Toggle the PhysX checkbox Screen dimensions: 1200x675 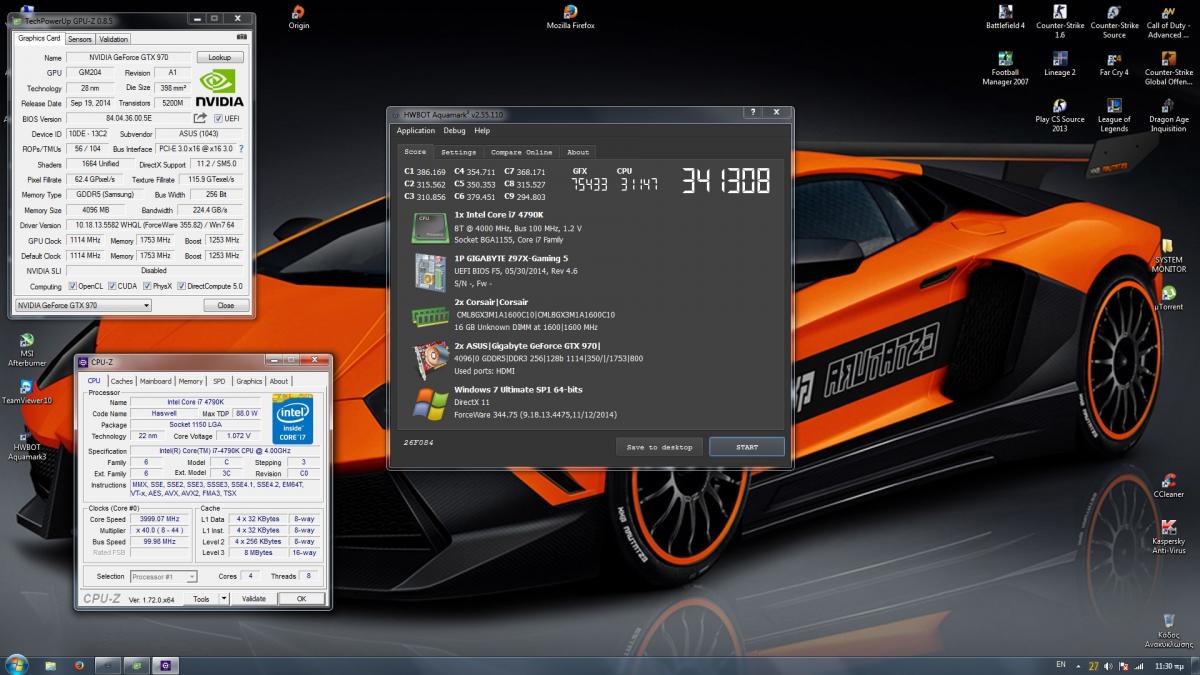[x=148, y=286]
